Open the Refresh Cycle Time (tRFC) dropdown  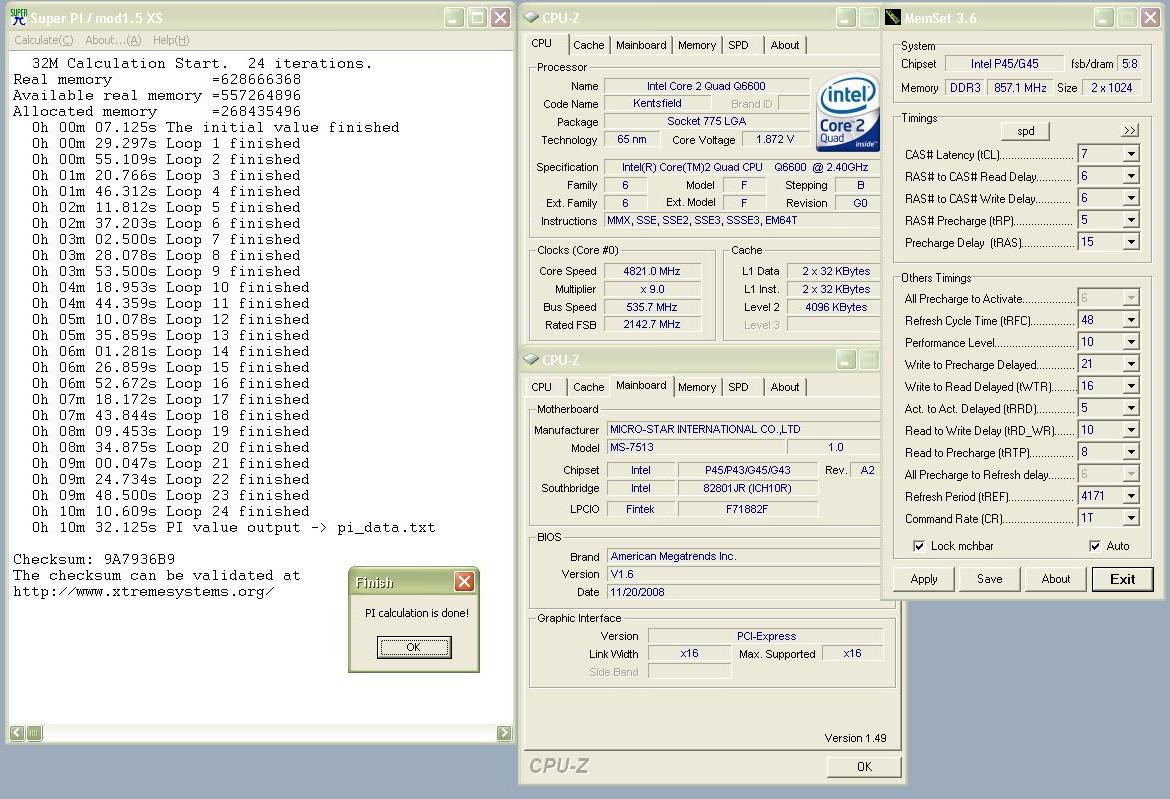[x=1131, y=320]
